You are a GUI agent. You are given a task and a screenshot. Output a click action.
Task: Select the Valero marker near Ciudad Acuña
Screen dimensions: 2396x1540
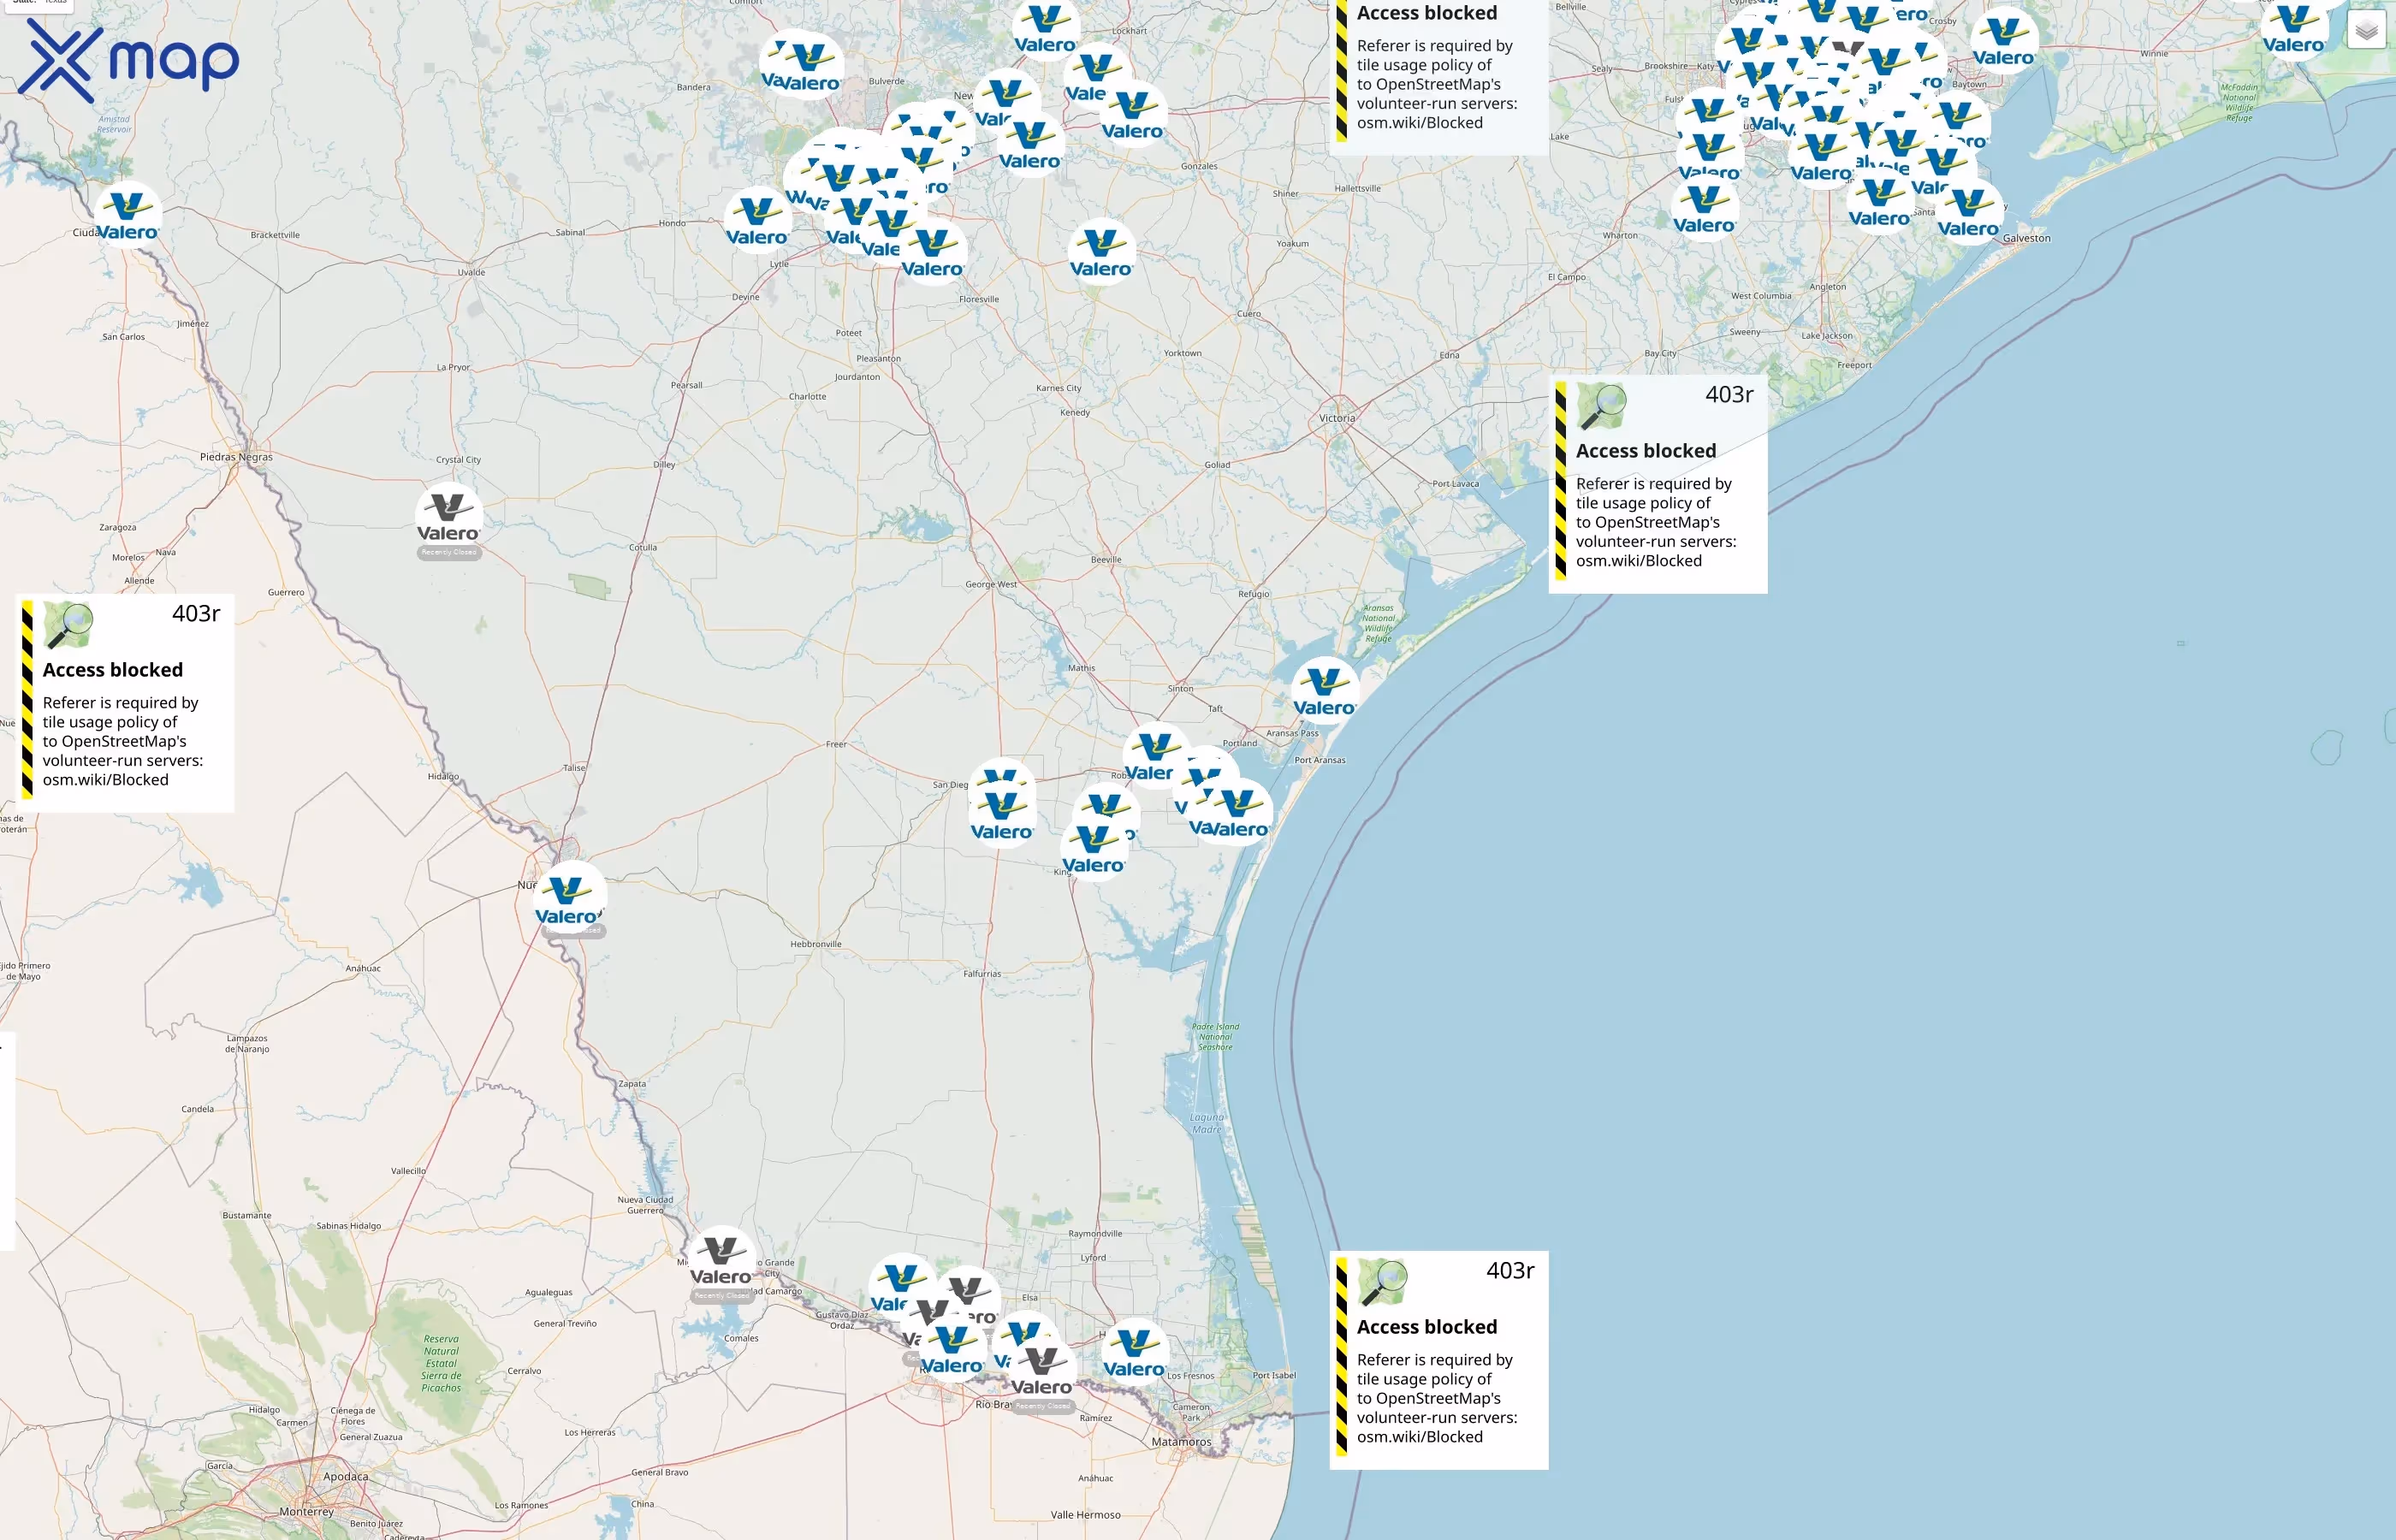click(x=127, y=216)
